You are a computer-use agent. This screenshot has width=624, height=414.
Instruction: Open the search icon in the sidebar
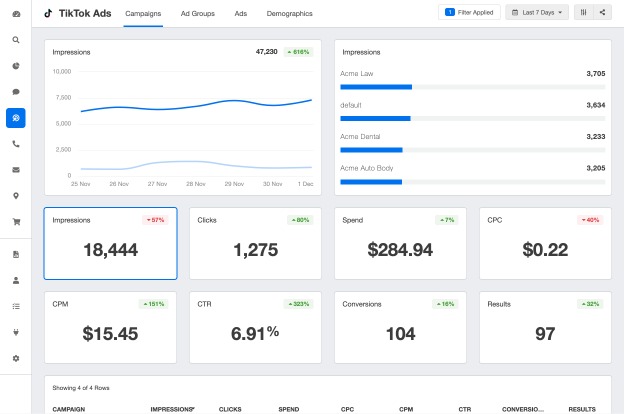(16, 40)
